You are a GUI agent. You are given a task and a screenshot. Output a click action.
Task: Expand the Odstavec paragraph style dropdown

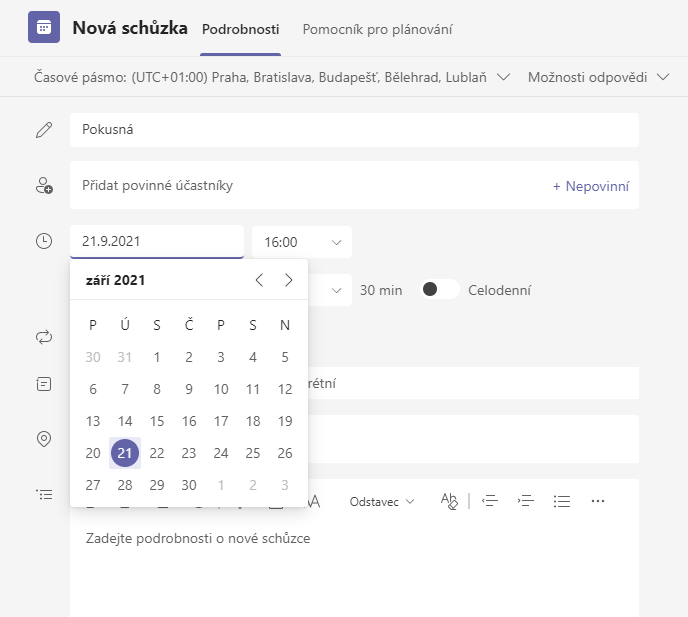[x=382, y=501]
